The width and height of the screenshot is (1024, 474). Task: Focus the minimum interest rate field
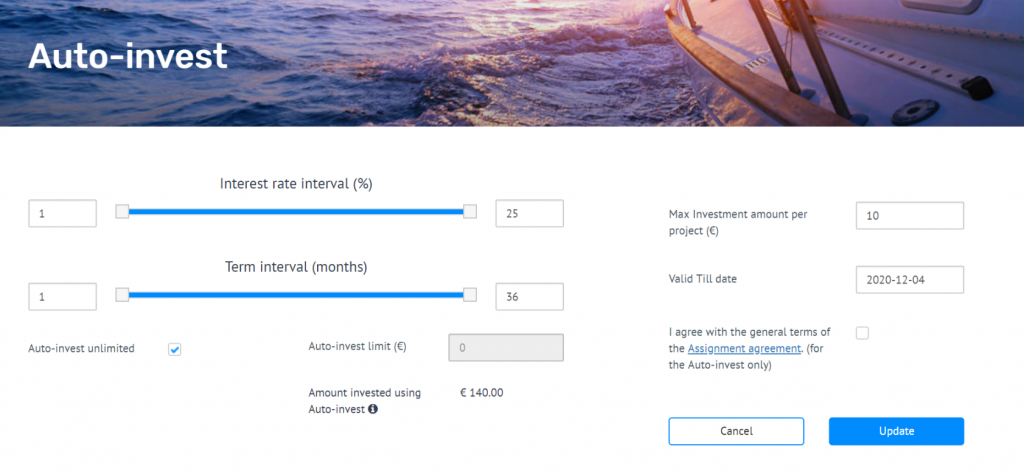click(62, 213)
